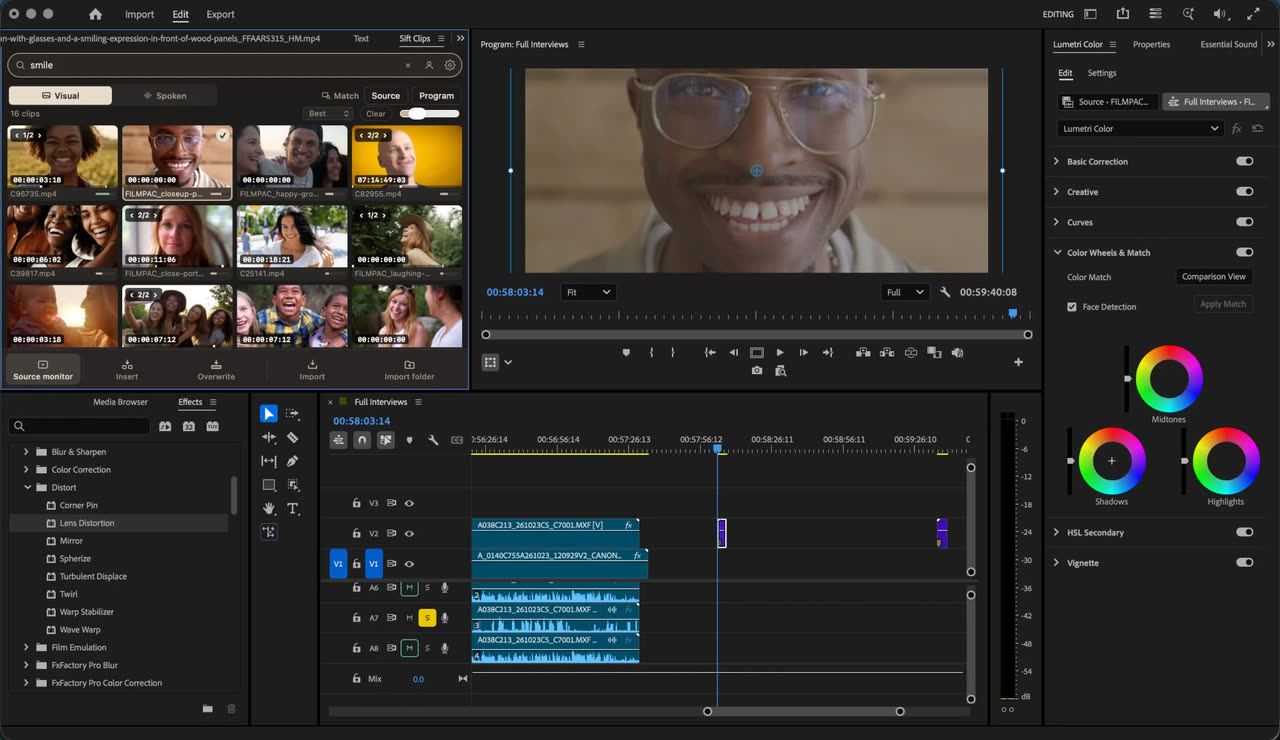Expand the Blur & Sharpen folder
Image resolution: width=1280 pixels, height=740 pixels.
tap(27, 452)
